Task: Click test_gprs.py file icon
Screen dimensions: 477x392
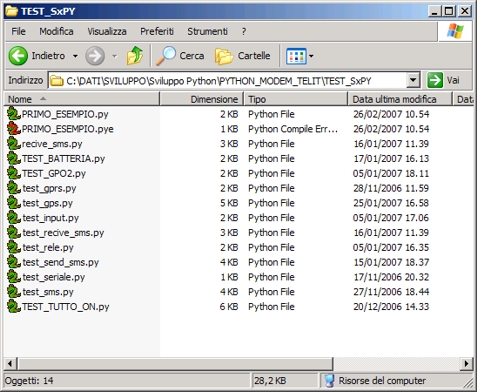Action: click(14, 188)
